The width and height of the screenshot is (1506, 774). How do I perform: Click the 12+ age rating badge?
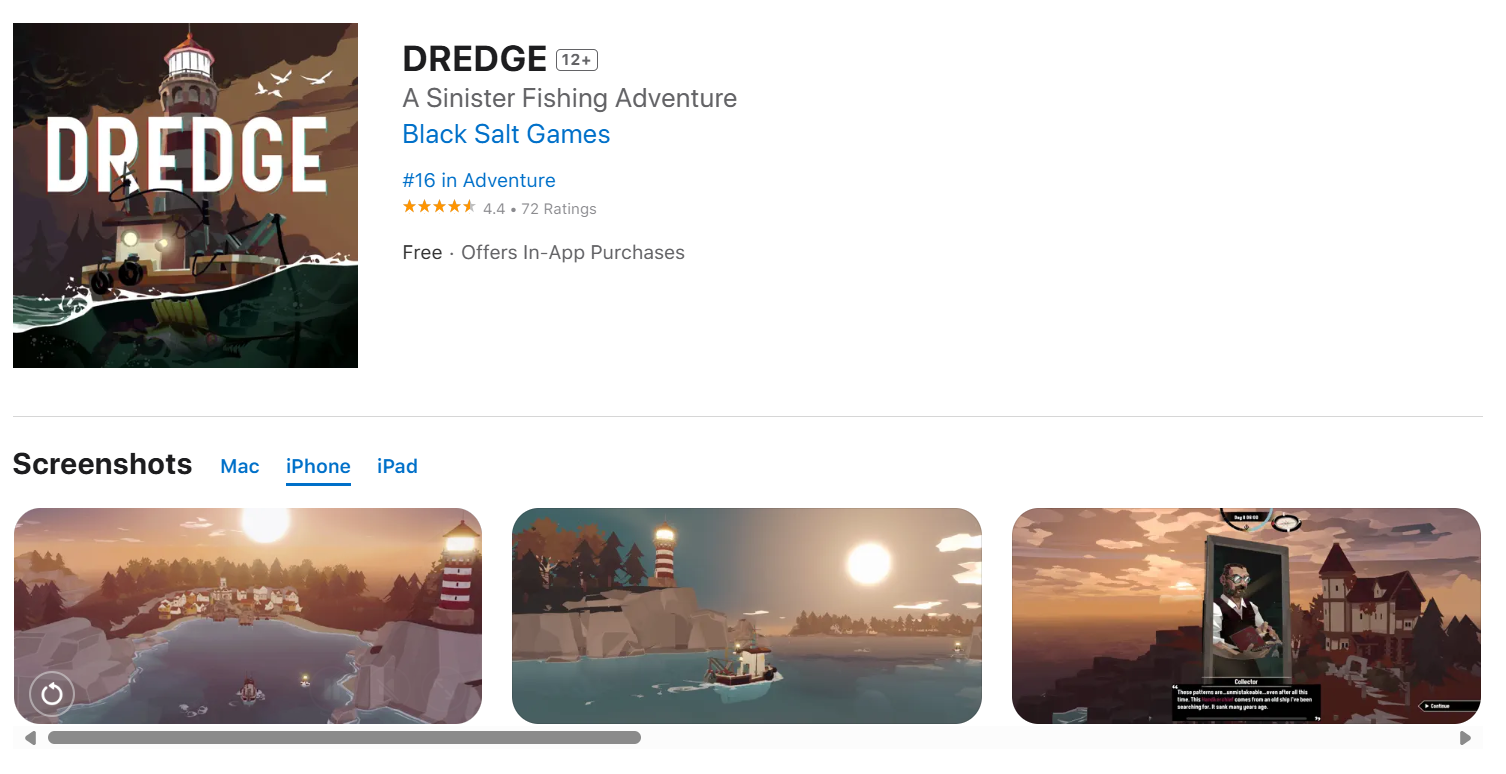[577, 60]
